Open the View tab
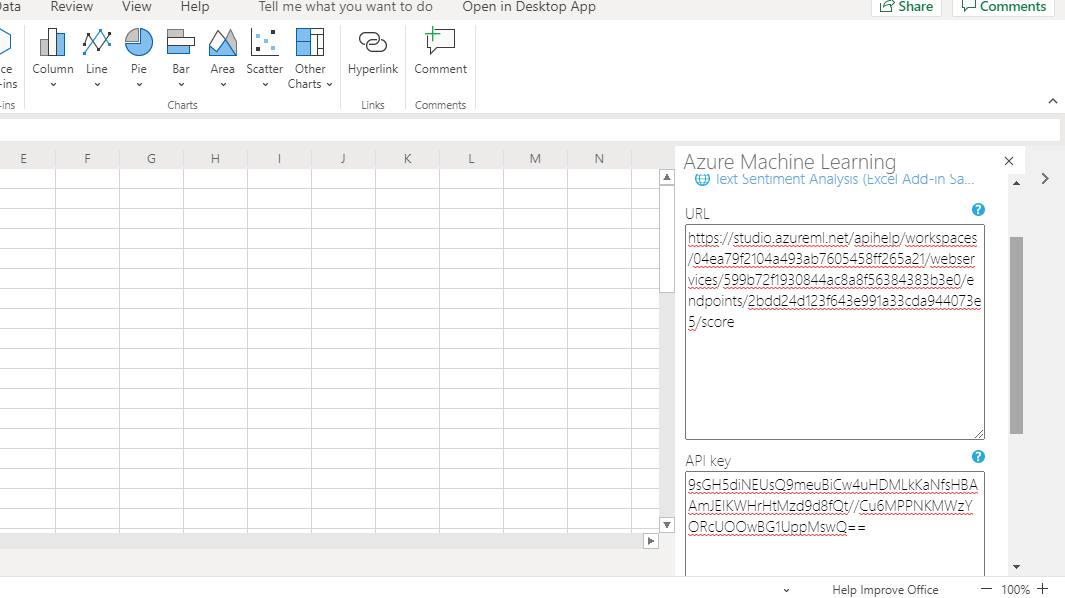 point(137,7)
